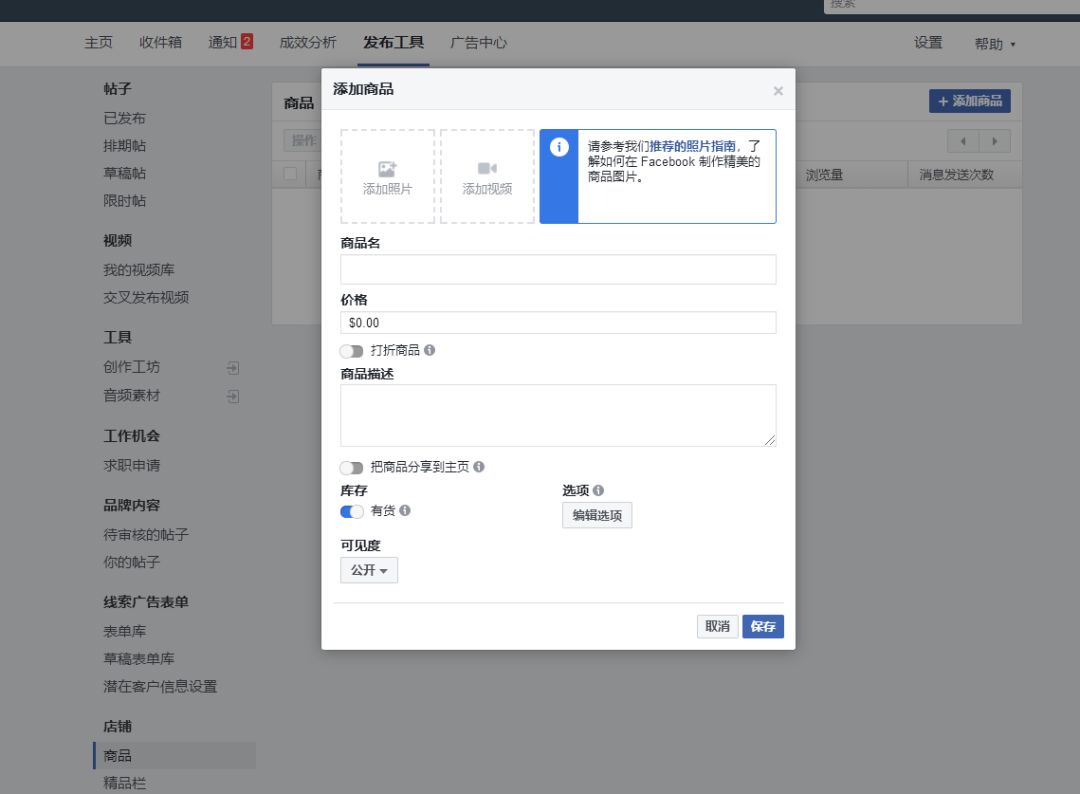Click the 商品名 input field

[x=558, y=269]
